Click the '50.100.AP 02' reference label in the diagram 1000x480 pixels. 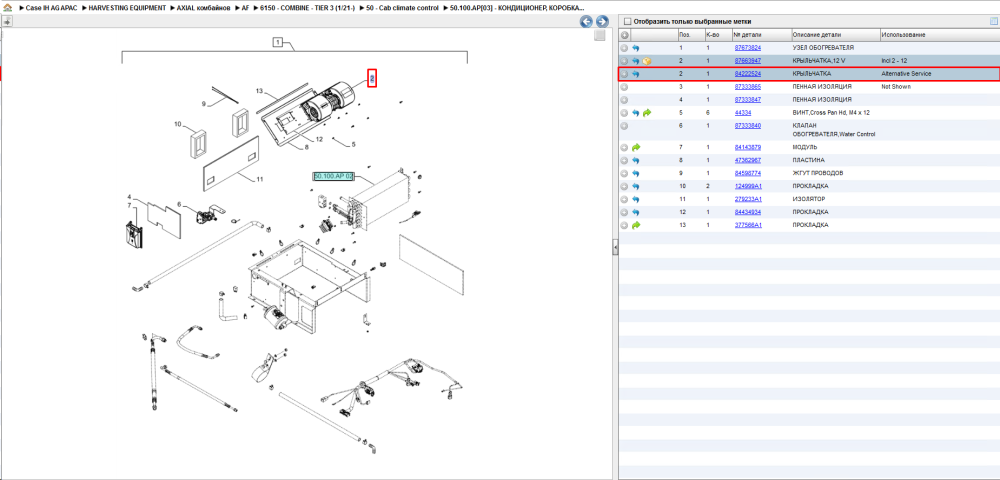pos(333,176)
